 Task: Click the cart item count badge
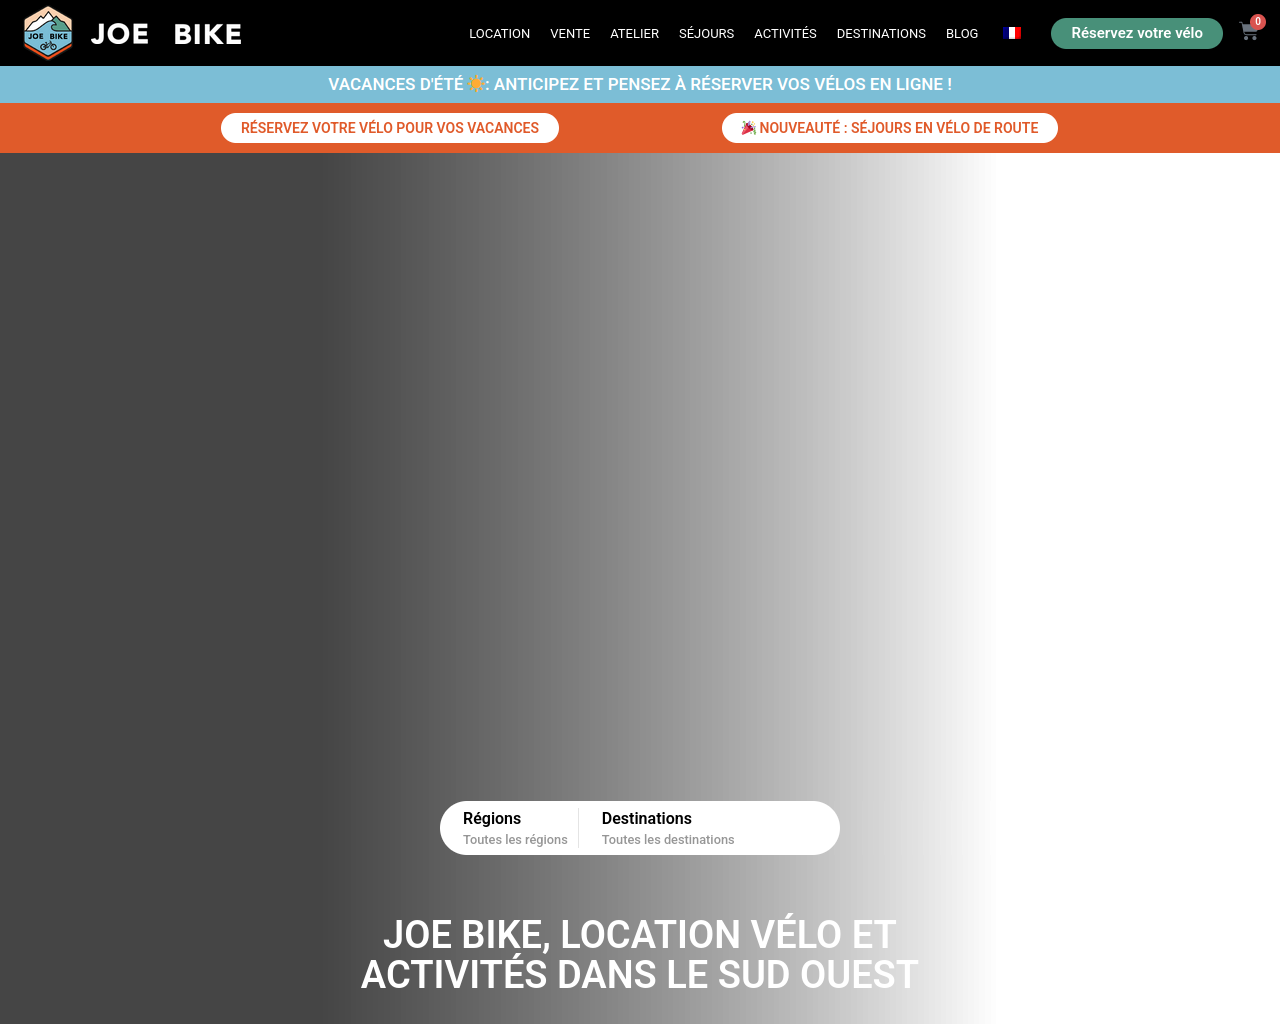pos(1258,21)
